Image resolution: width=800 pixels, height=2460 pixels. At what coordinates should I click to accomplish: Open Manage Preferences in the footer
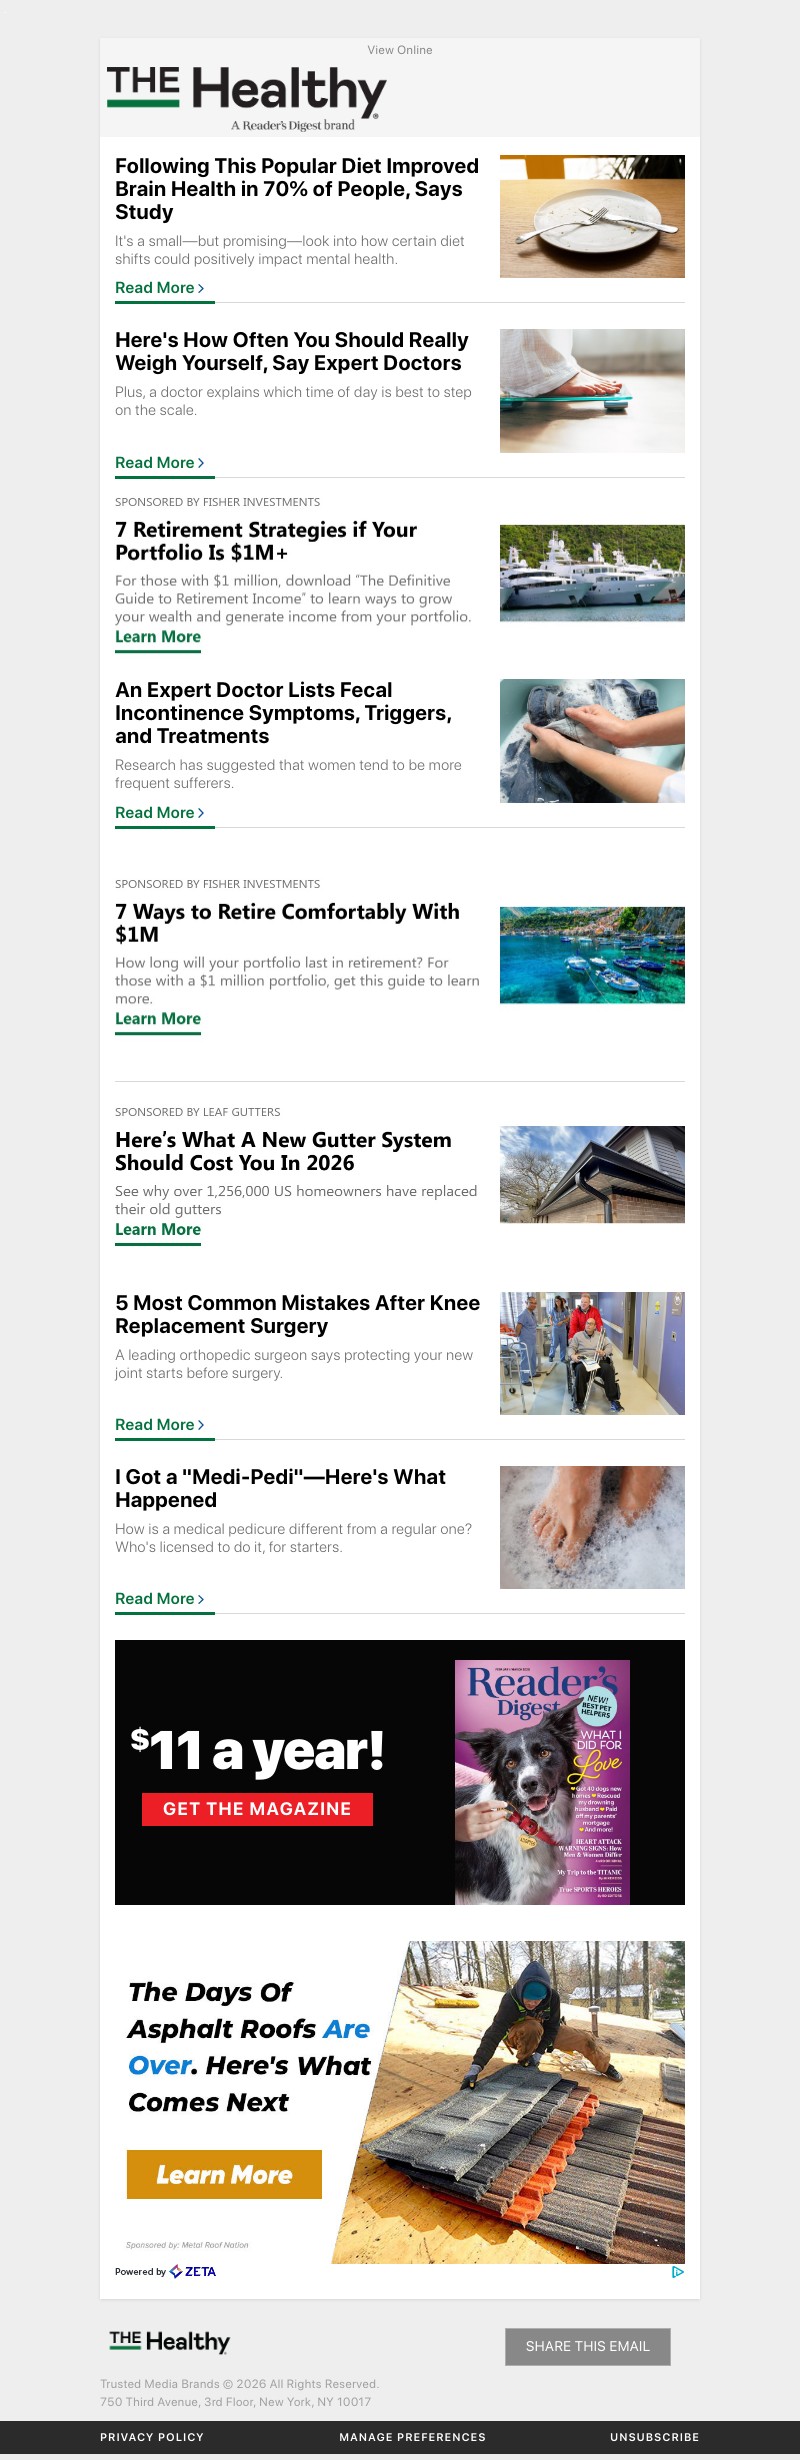412,2437
